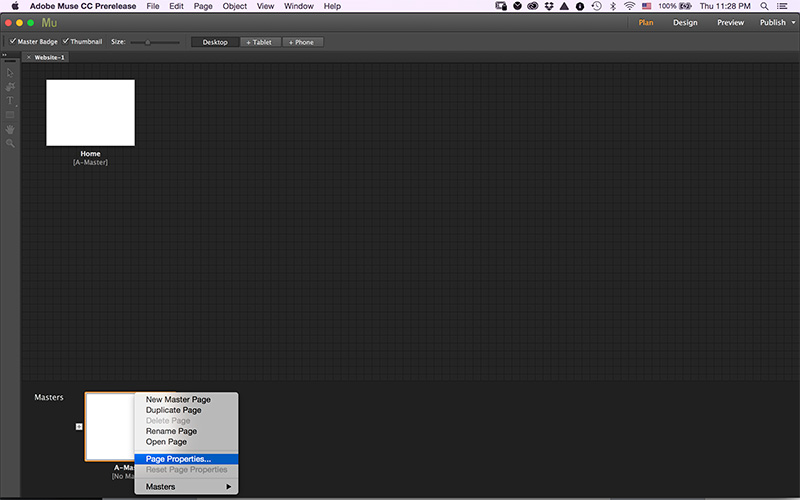
Task: Select the Selection arrow tool
Action: point(11,72)
